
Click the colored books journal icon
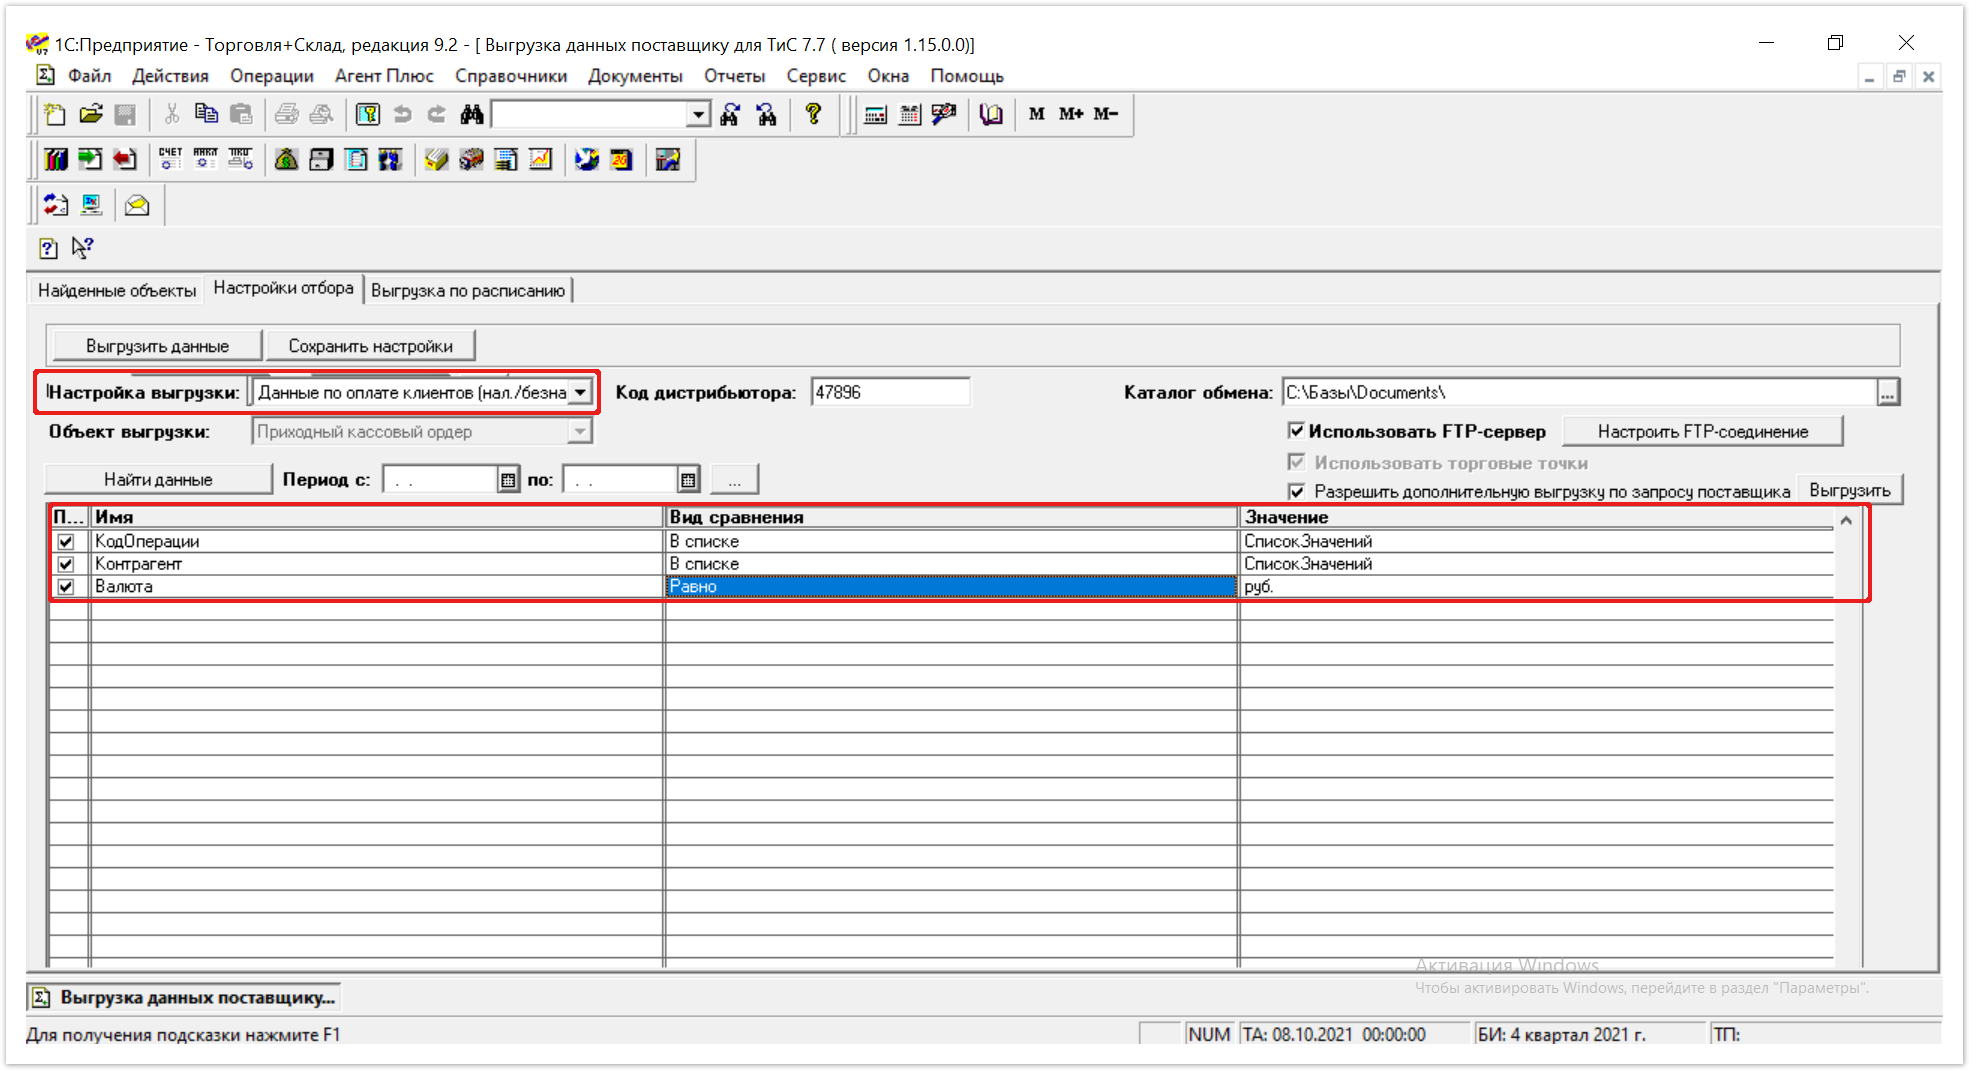(56, 159)
